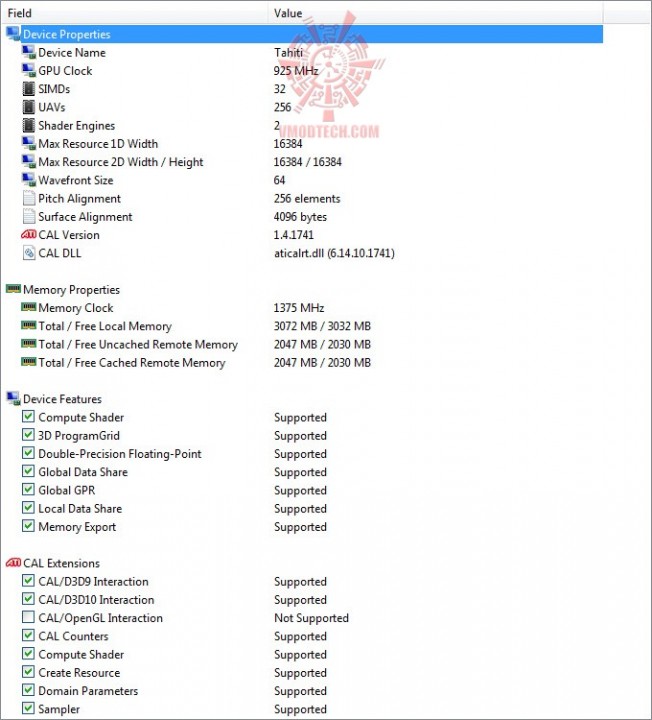Click the Domain Parameters checkbox
Viewport: 652px width, 720px height.
[28, 690]
